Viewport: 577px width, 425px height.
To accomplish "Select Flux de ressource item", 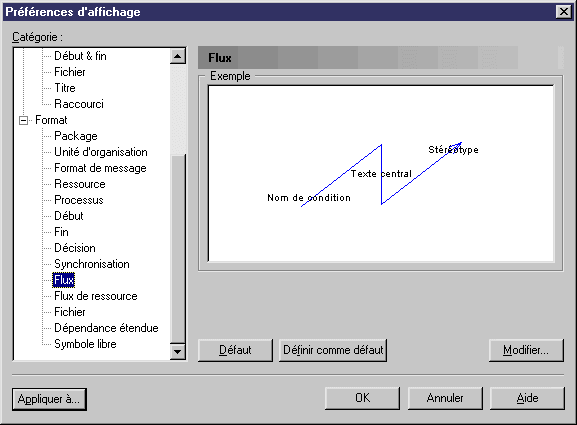I will click(x=96, y=296).
